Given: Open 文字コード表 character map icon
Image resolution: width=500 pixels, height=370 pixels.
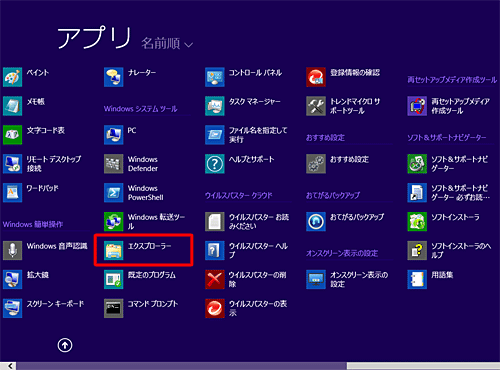Looking at the screenshot, I should tap(13, 135).
